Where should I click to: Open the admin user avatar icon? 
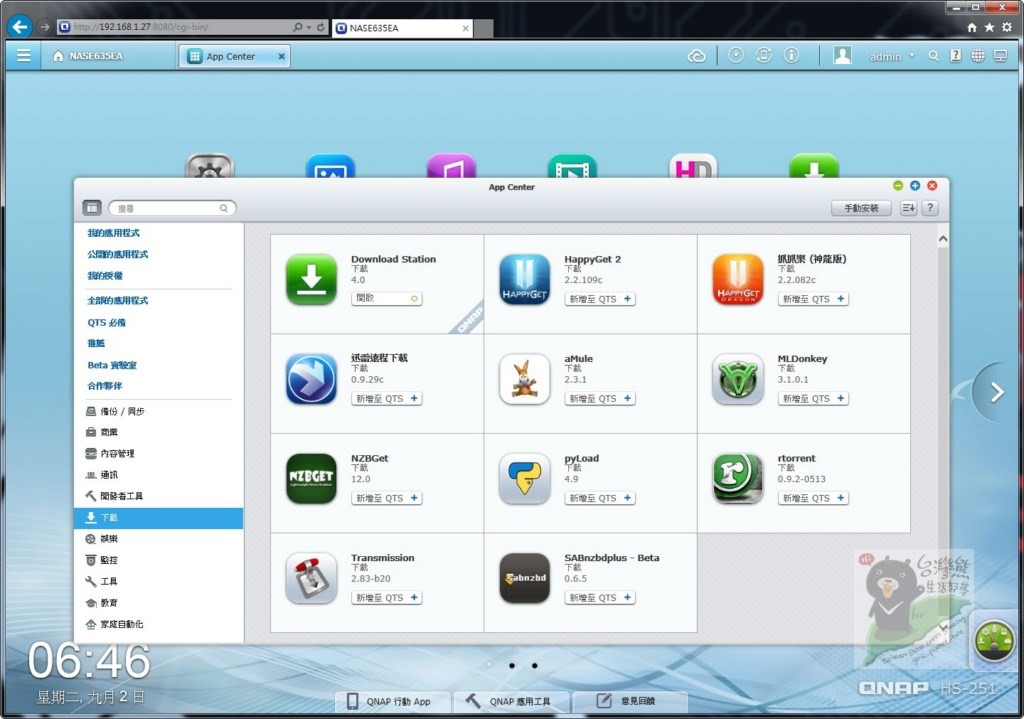click(842, 56)
